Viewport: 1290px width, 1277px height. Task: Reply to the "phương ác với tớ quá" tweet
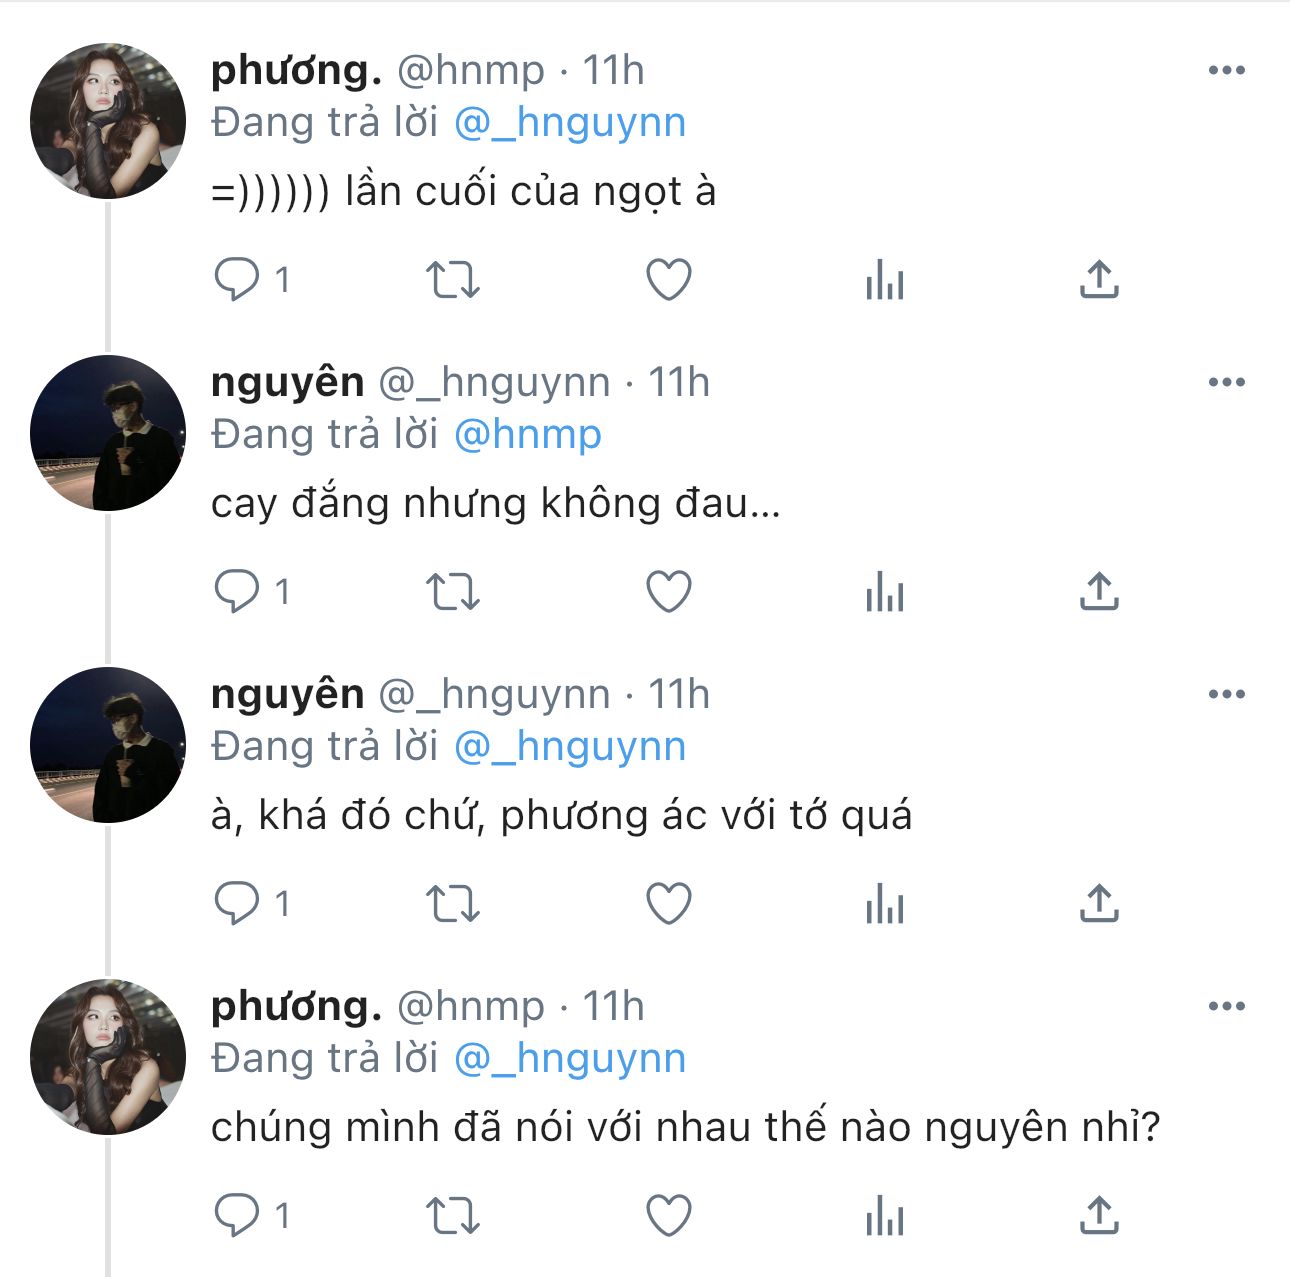(x=237, y=904)
